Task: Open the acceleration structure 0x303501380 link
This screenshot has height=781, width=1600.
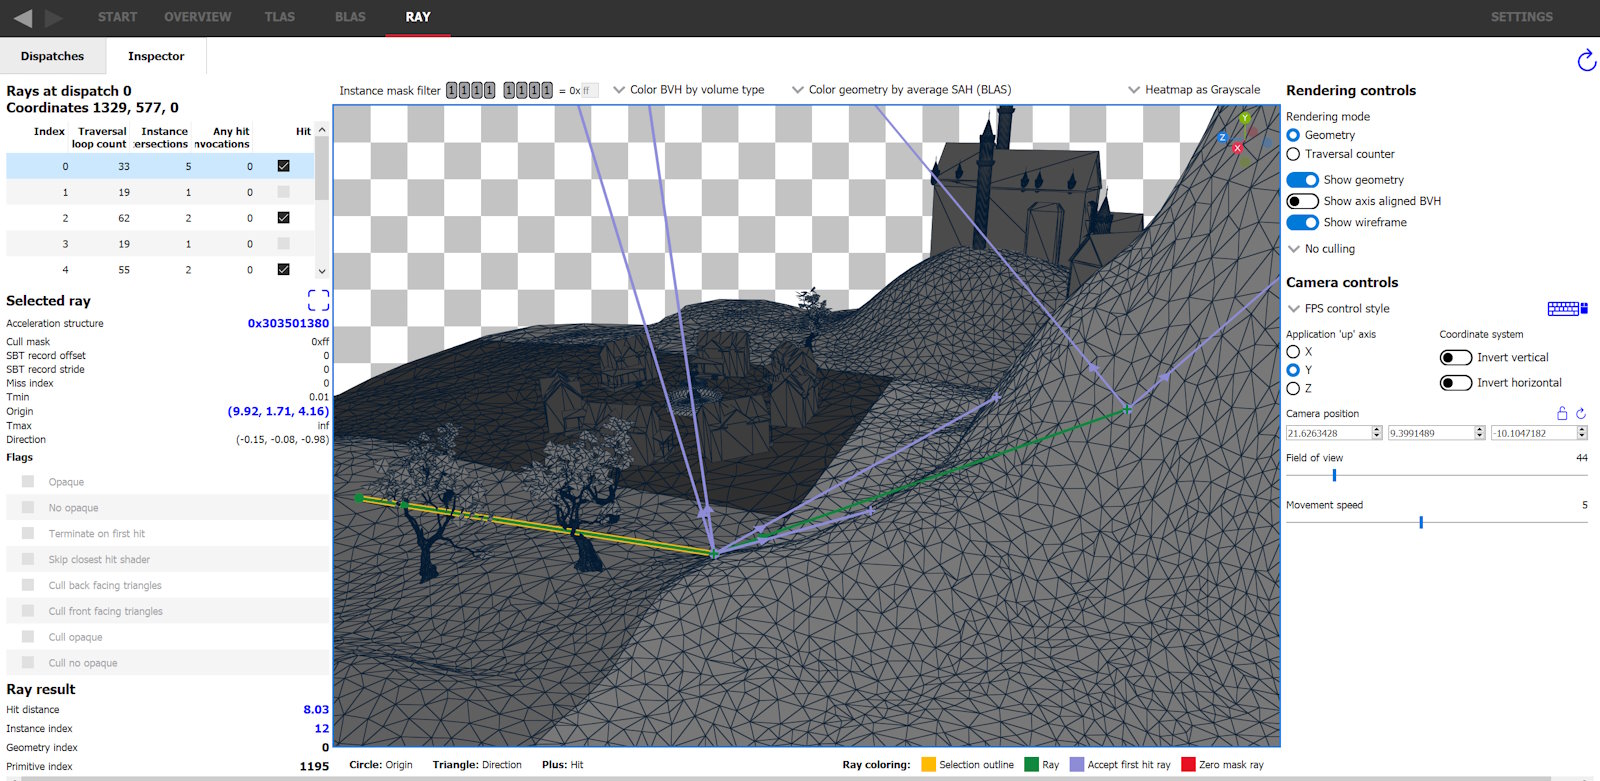Action: 288,323
